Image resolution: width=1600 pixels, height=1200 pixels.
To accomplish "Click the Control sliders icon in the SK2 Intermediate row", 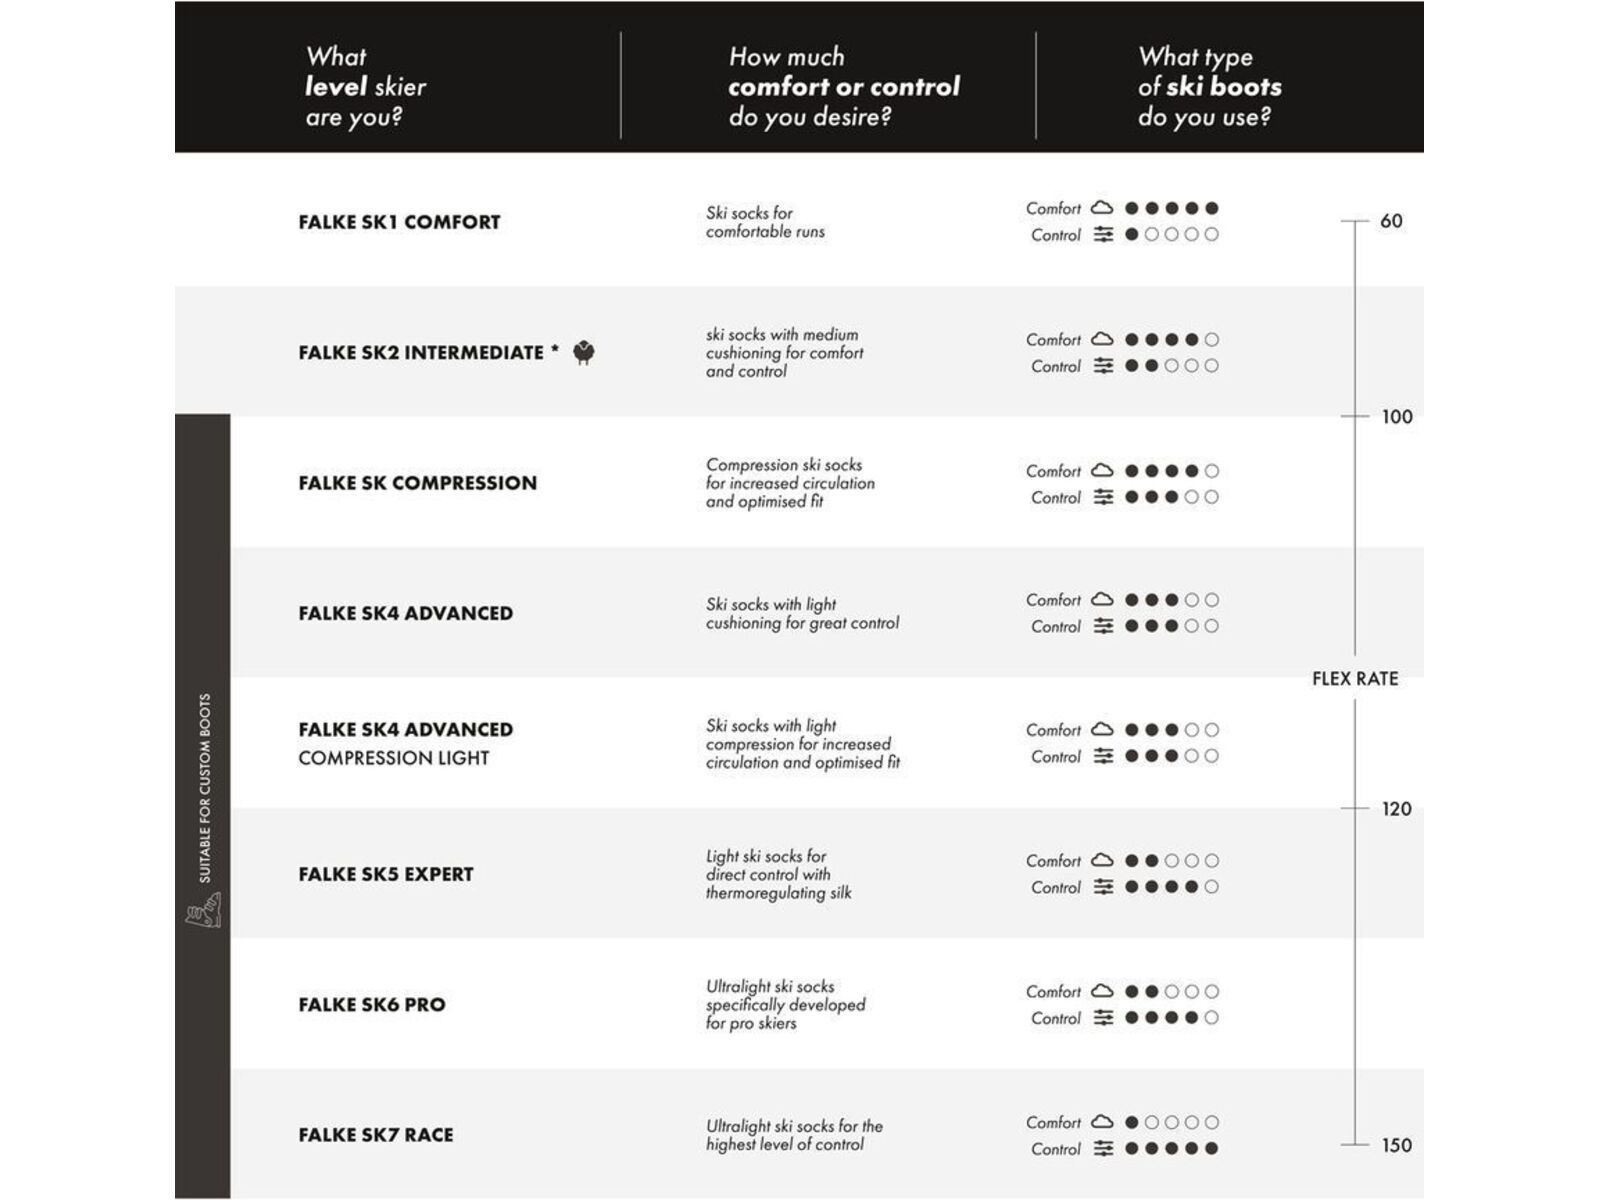I will tap(1103, 366).
